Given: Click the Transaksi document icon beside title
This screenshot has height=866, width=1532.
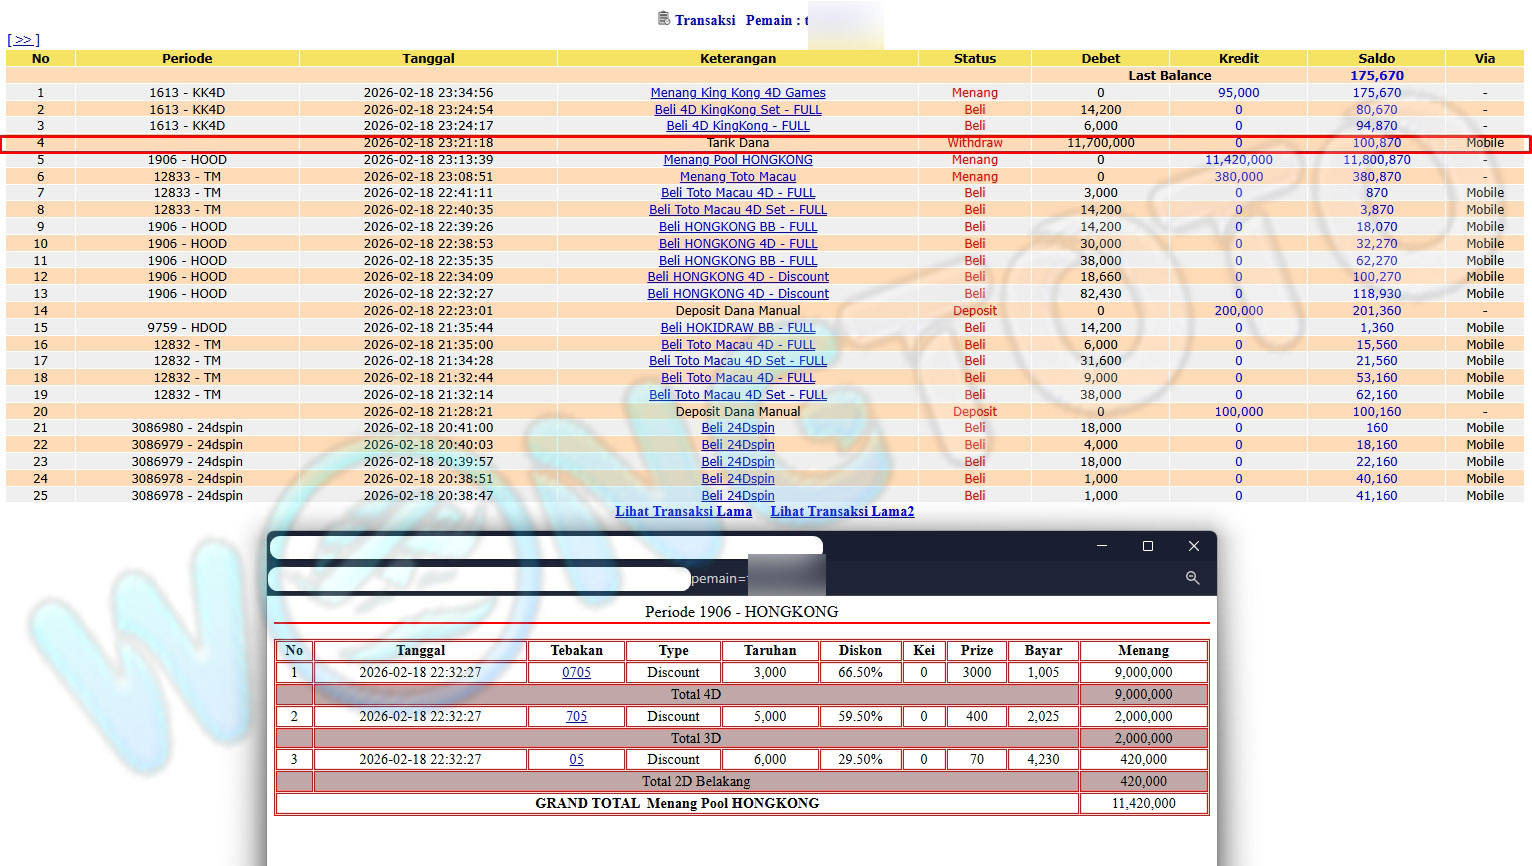Looking at the screenshot, I should (664, 18).
